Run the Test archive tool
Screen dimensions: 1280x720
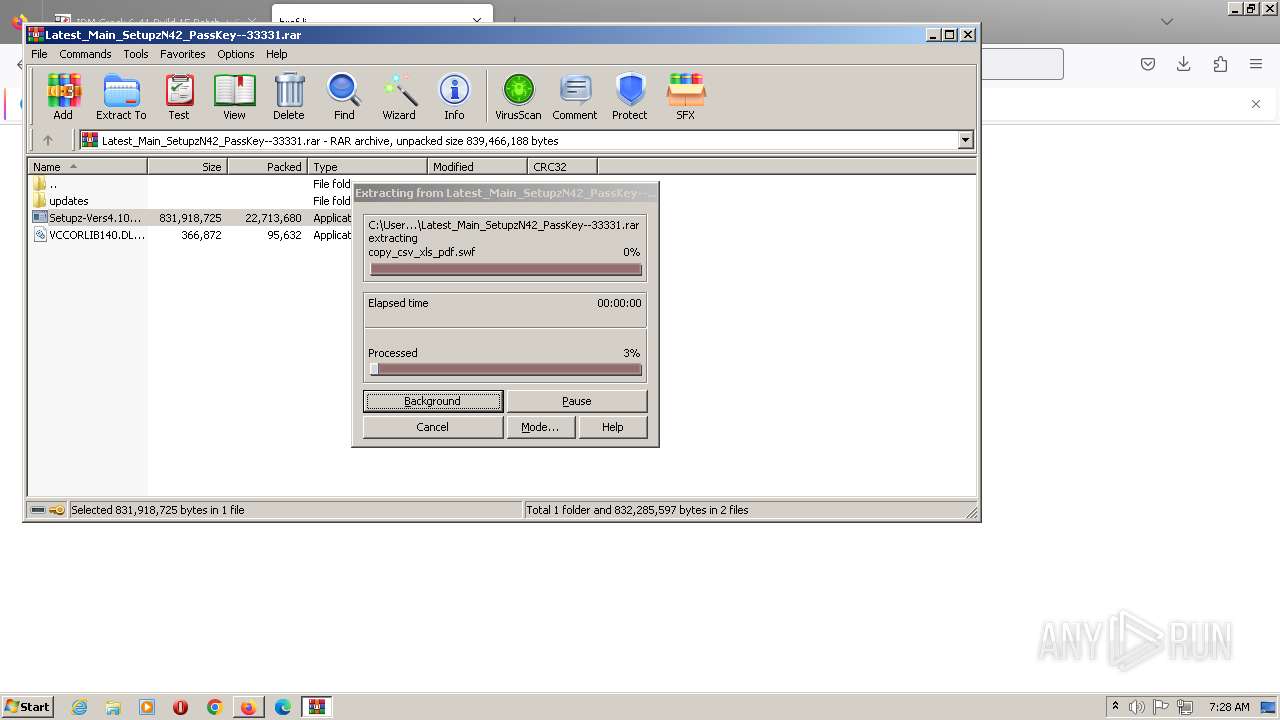coord(179,97)
